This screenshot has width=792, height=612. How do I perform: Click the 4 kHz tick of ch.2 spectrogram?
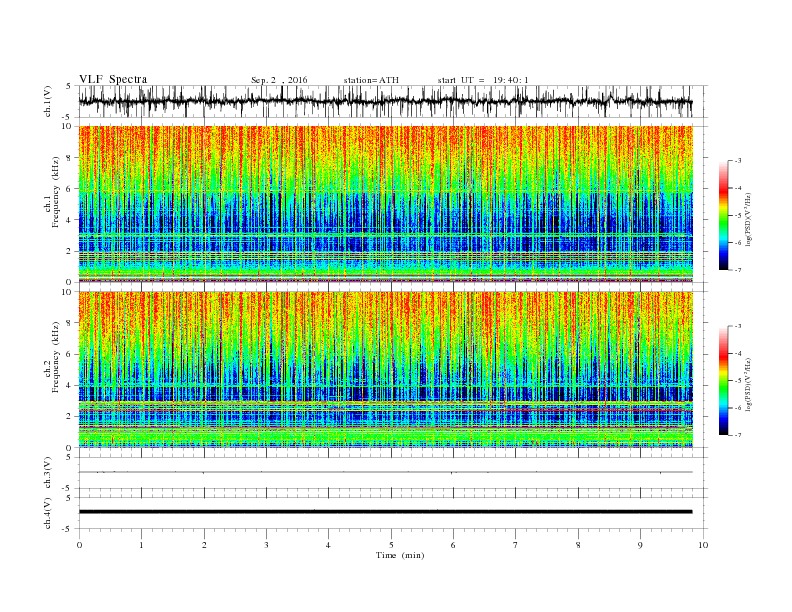coord(69,386)
